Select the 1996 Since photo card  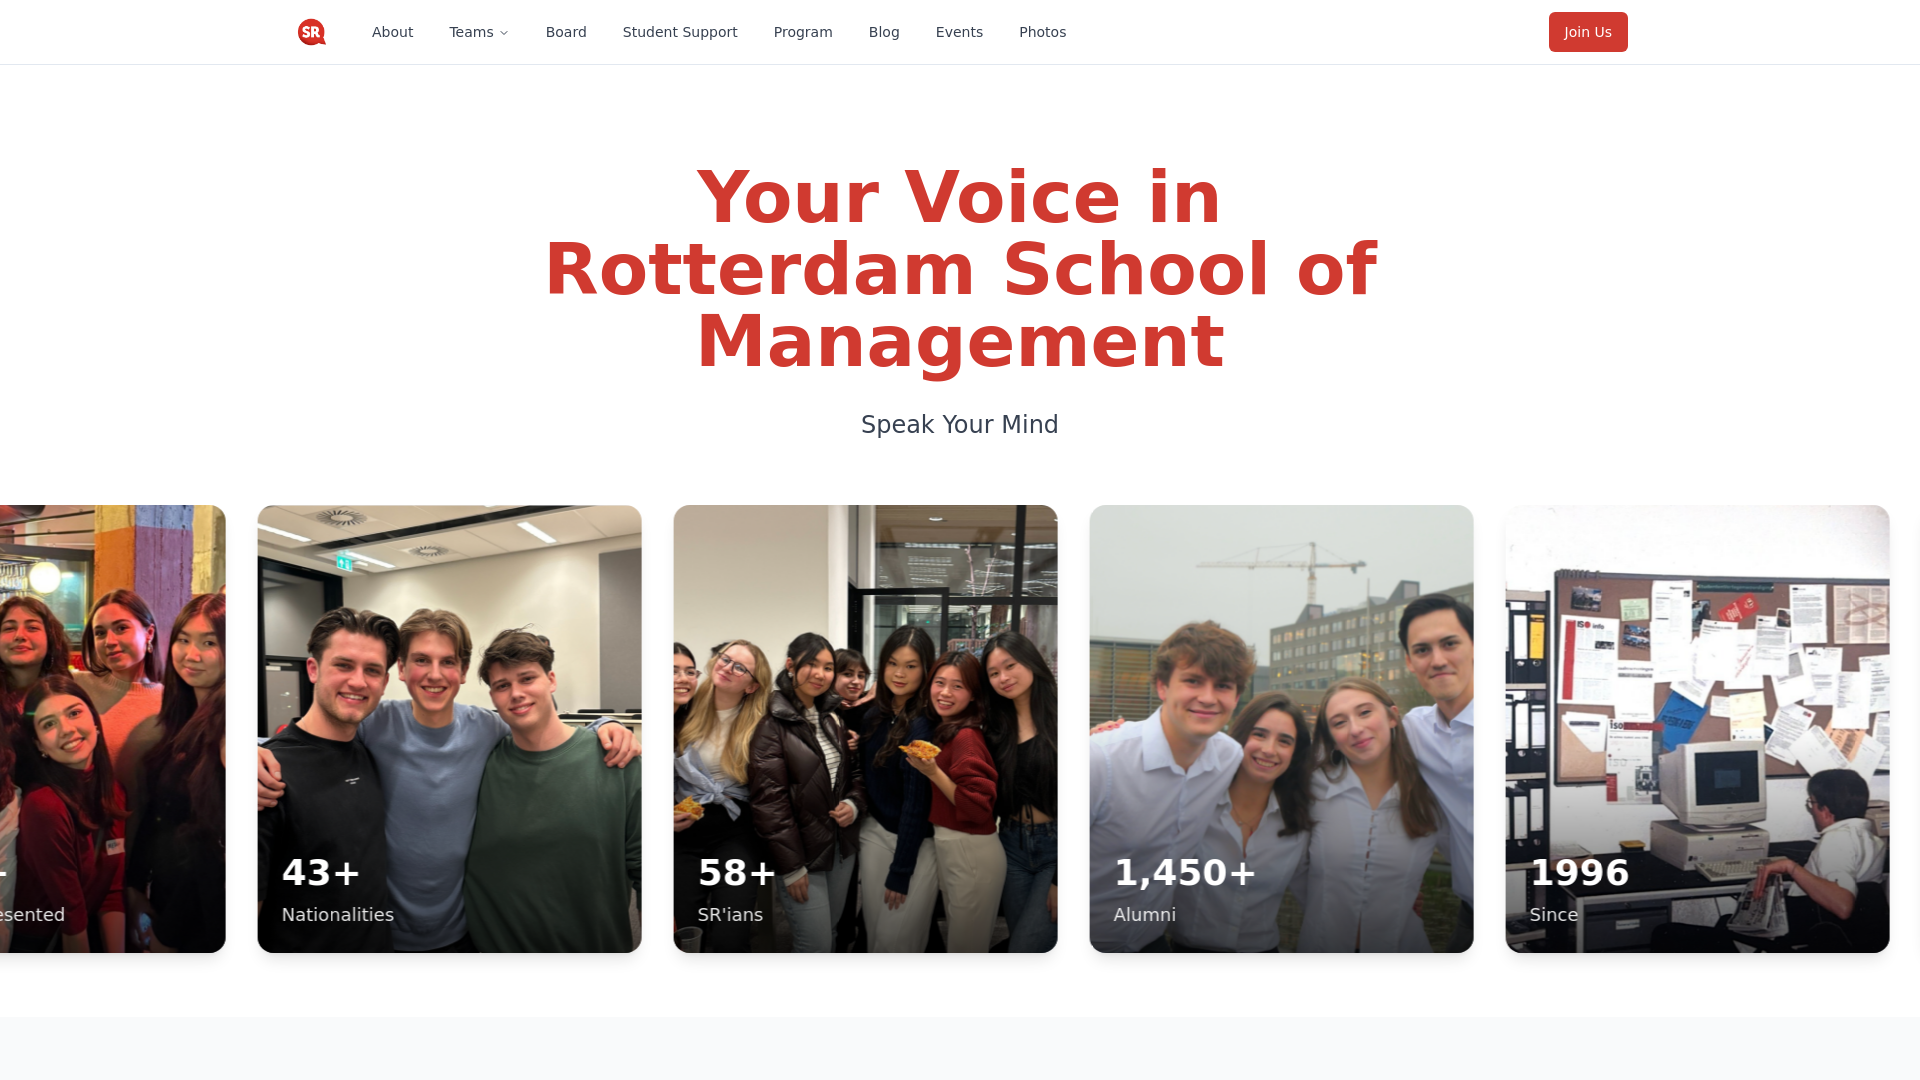[1697, 728]
